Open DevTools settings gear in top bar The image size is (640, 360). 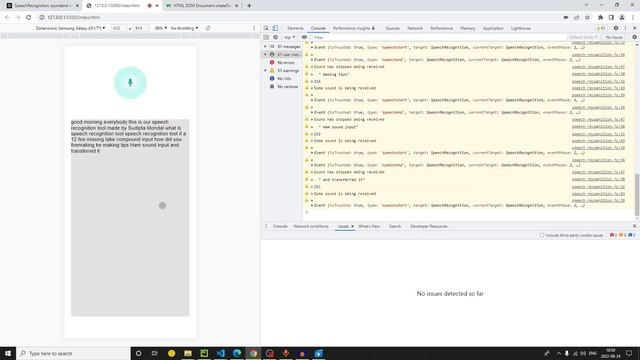click(x=616, y=28)
